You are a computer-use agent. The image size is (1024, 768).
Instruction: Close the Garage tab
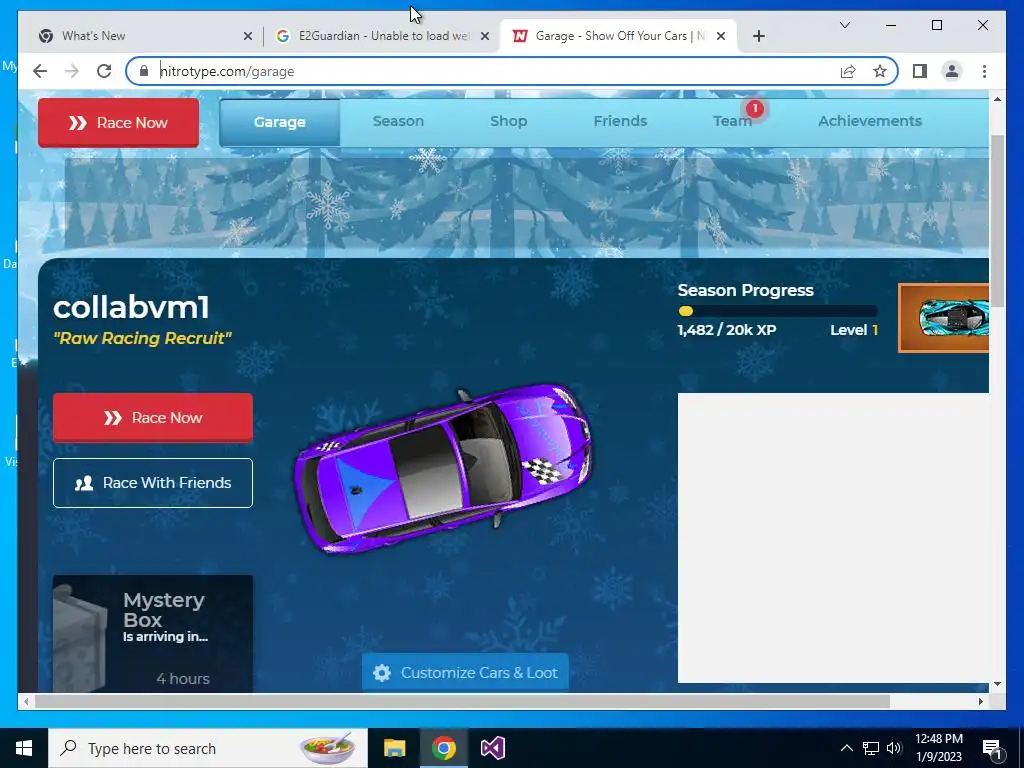click(x=721, y=36)
